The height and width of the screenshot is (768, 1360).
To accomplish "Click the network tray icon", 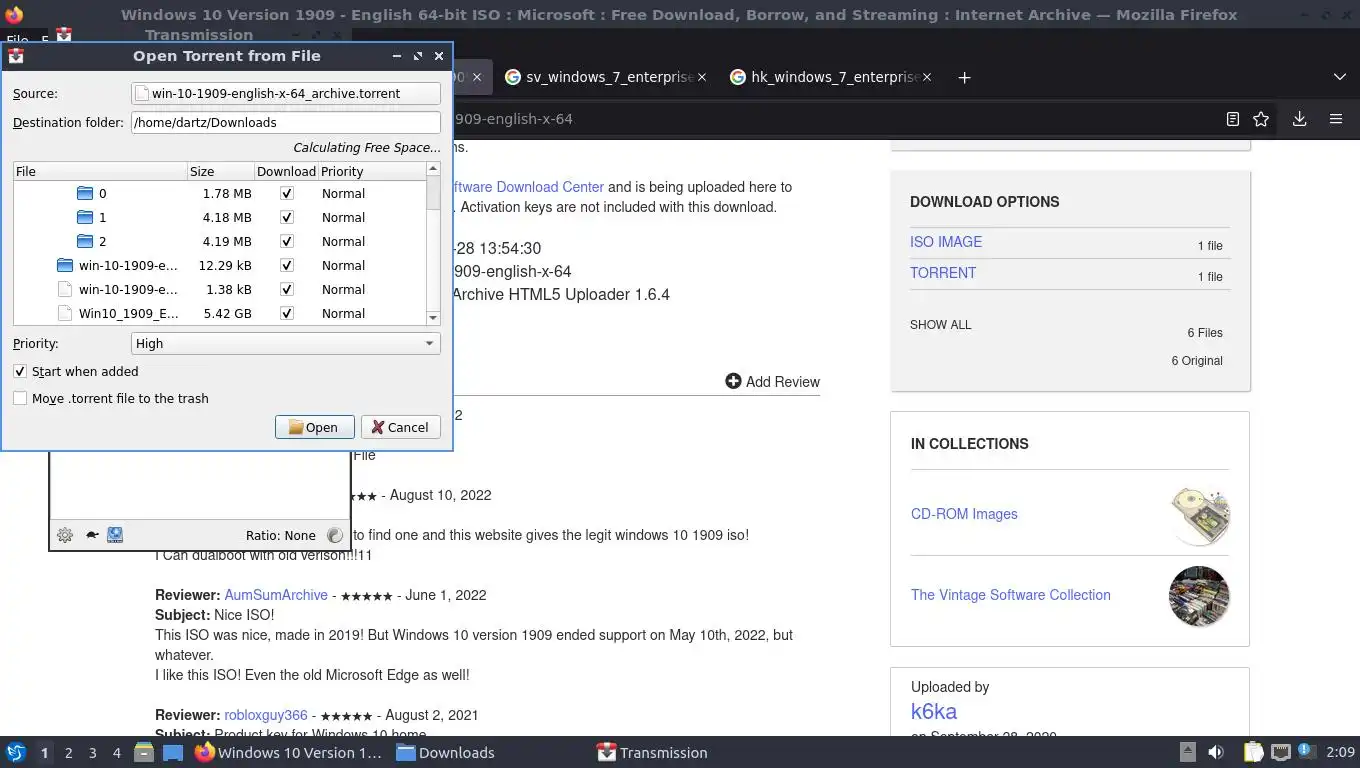I will coord(1280,752).
